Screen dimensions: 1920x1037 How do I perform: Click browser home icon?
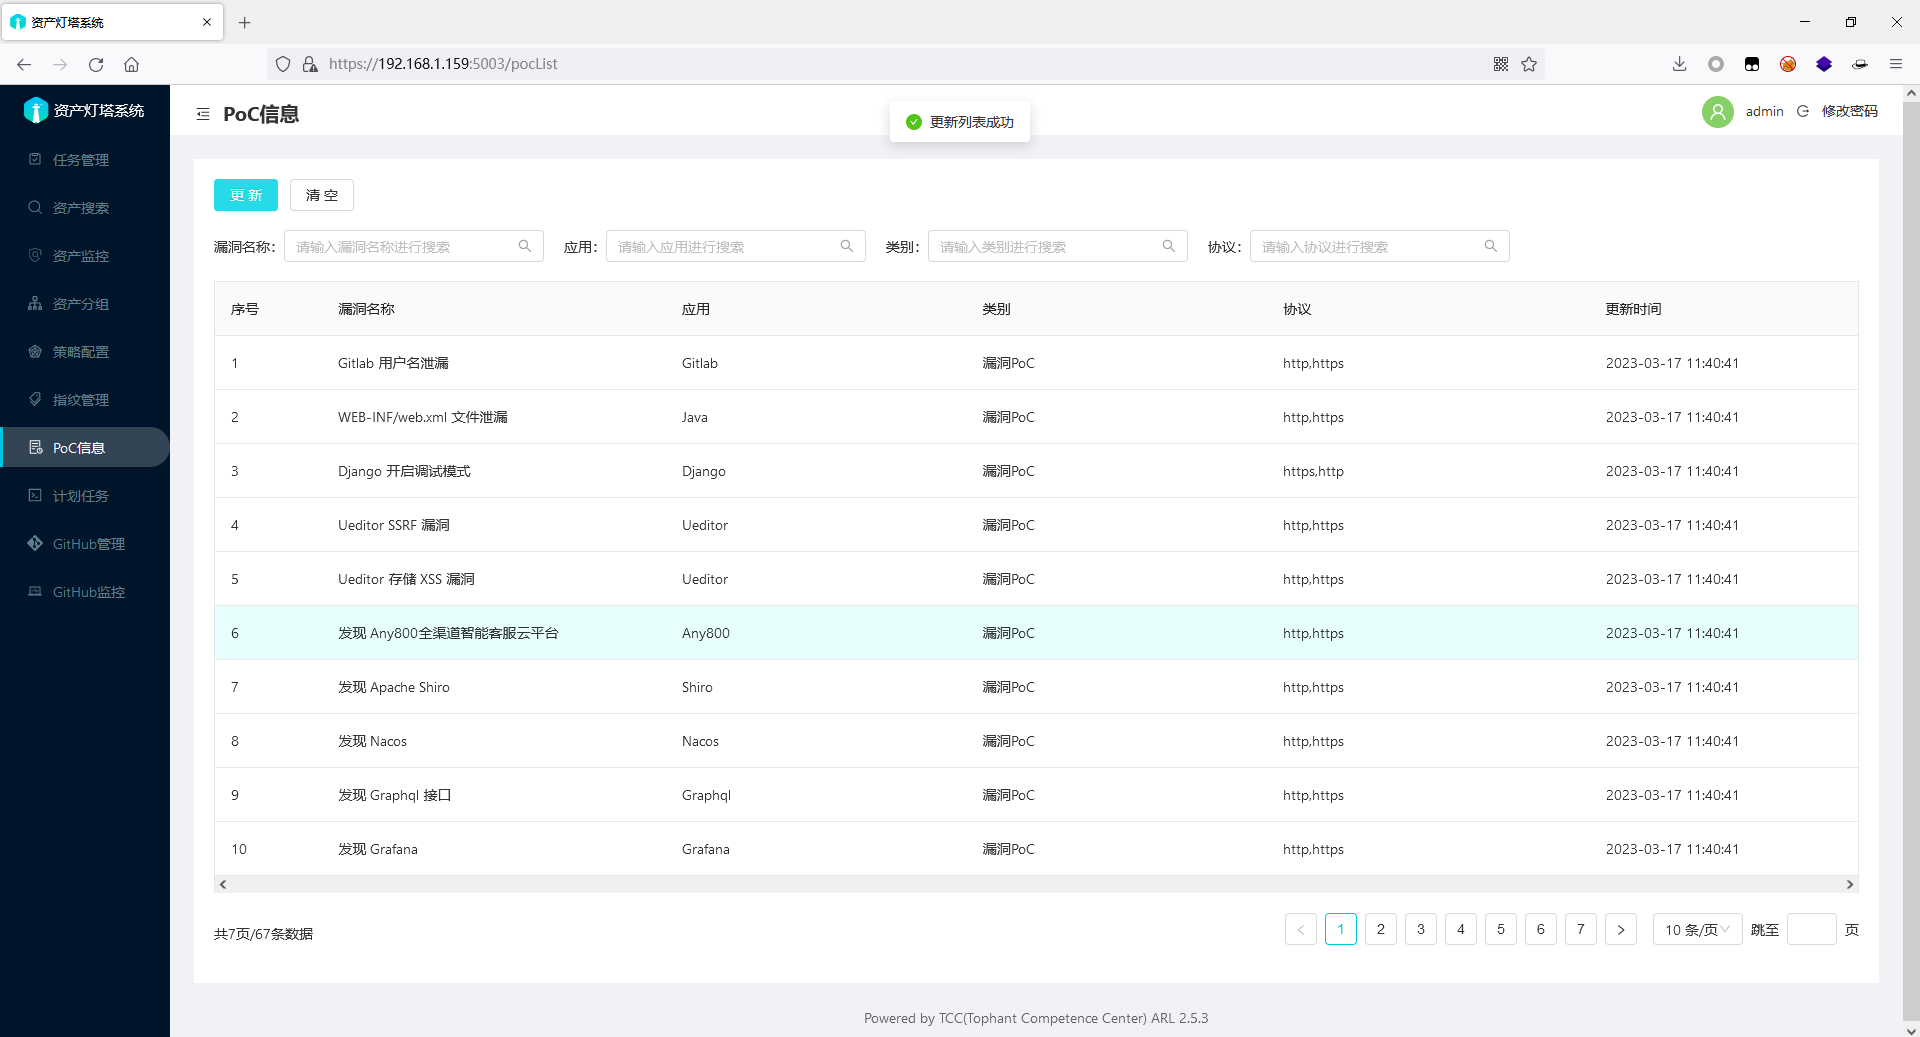click(x=131, y=64)
